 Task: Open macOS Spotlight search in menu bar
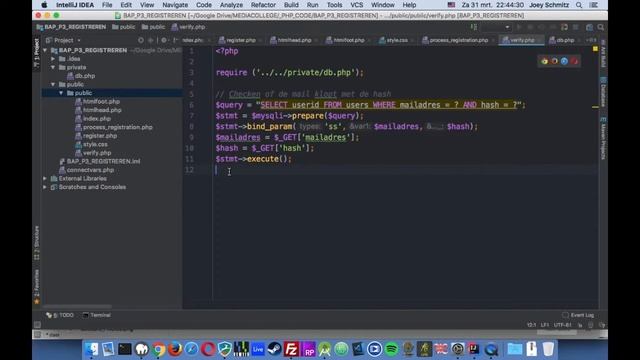[x=579, y=5]
